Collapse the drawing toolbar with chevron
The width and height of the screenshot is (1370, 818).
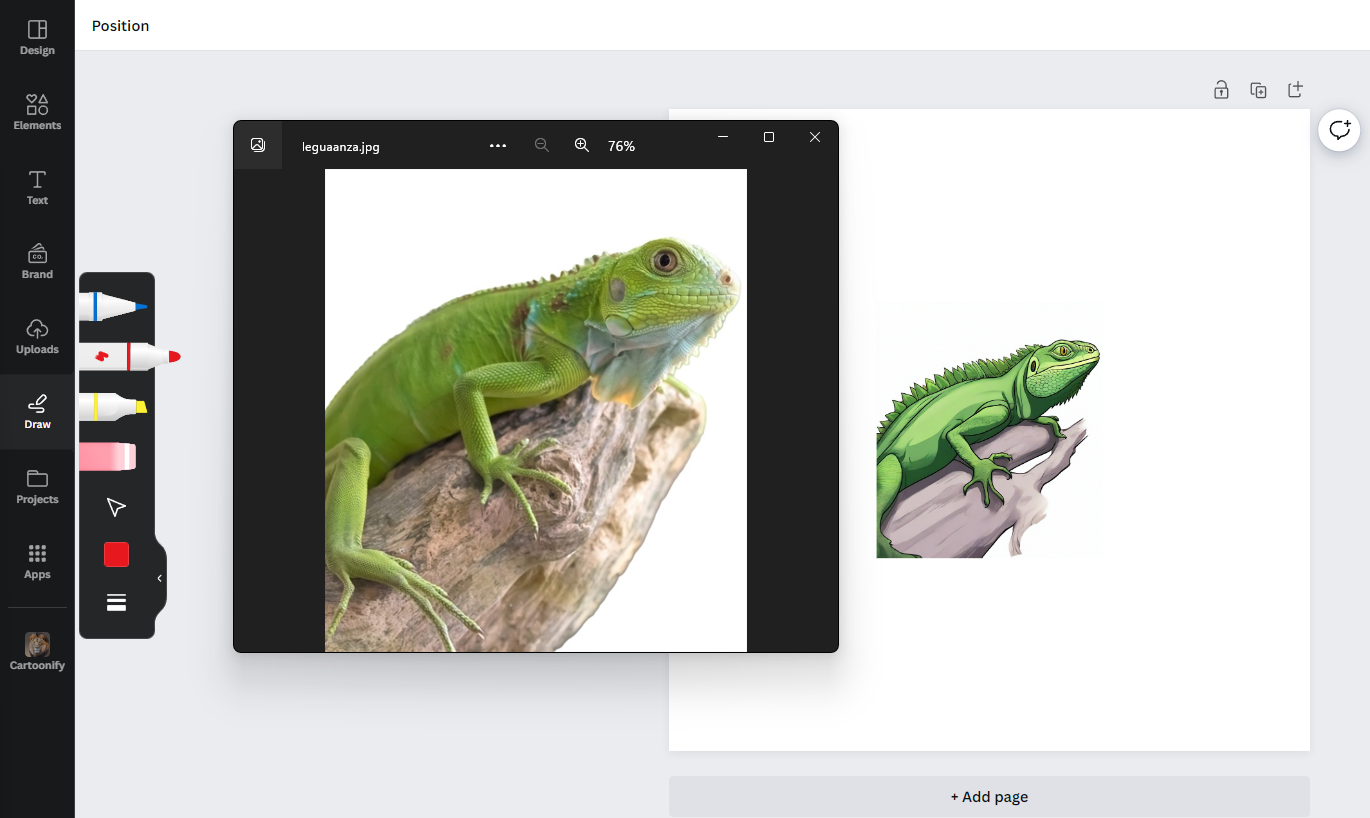tap(159, 578)
